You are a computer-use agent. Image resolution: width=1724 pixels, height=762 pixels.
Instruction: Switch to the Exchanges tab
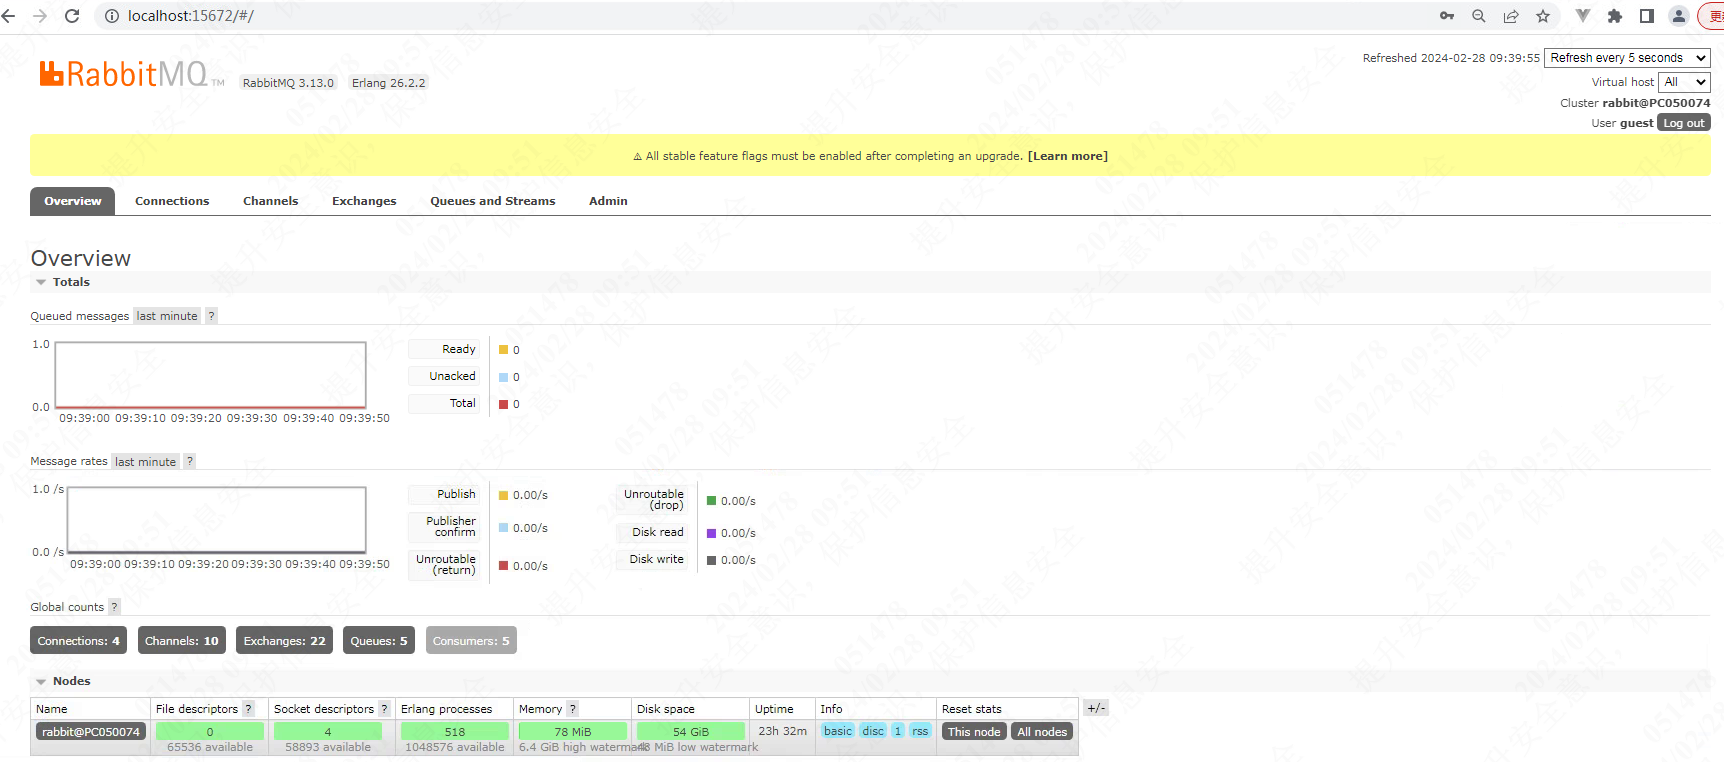click(364, 201)
